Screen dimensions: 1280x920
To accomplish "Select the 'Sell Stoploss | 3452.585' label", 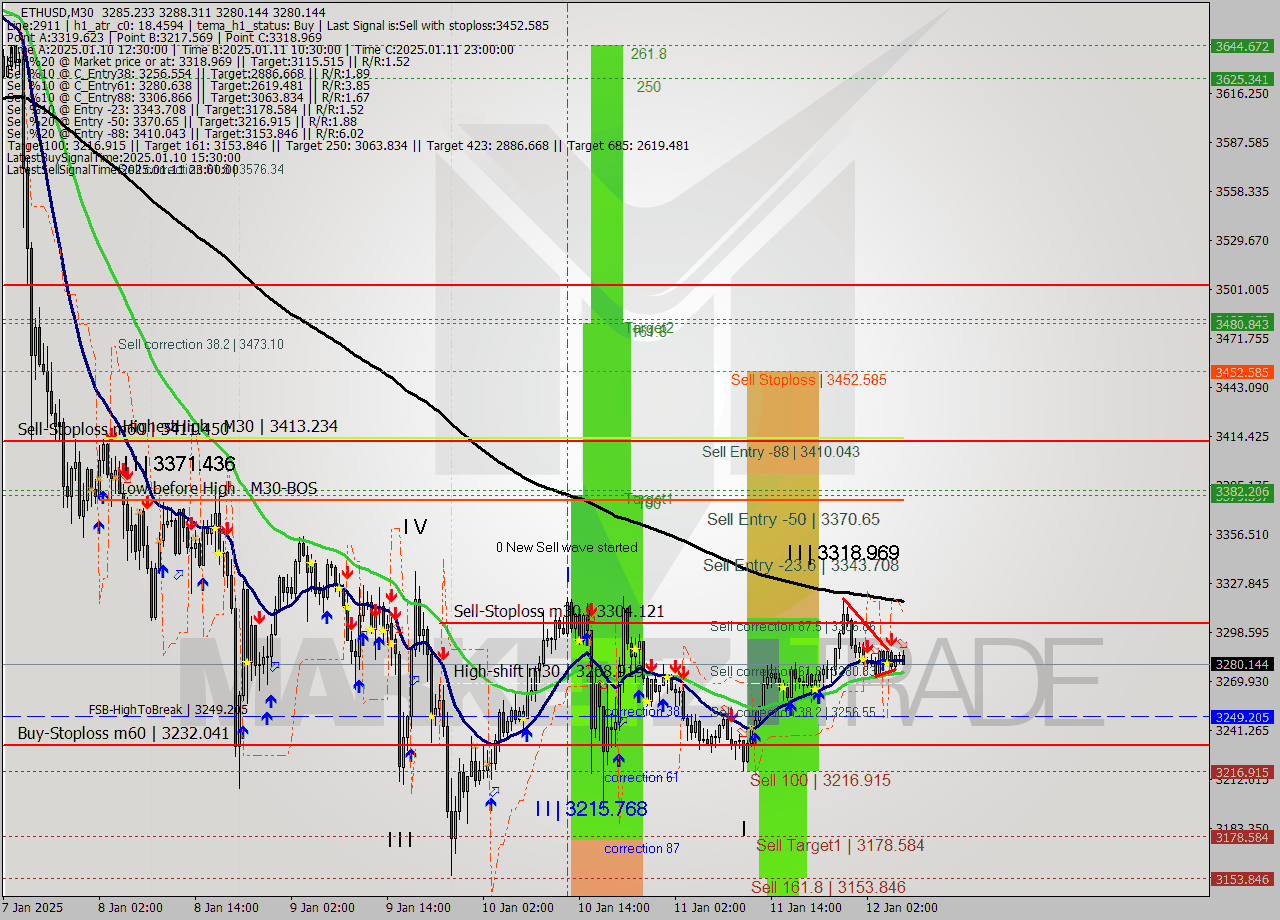I will [808, 379].
